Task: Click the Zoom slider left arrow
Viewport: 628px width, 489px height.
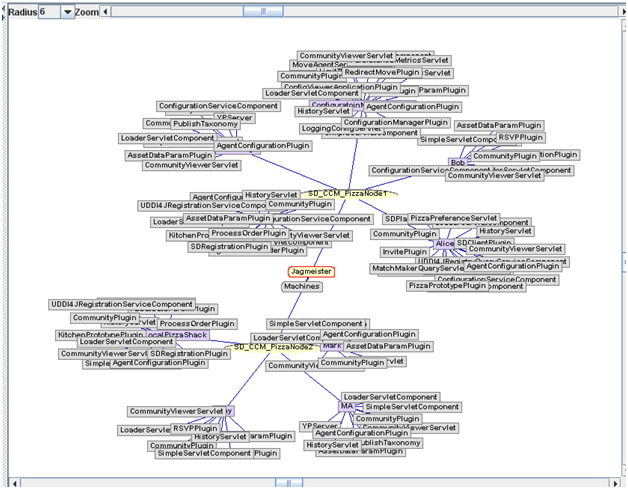Action: tap(107, 11)
